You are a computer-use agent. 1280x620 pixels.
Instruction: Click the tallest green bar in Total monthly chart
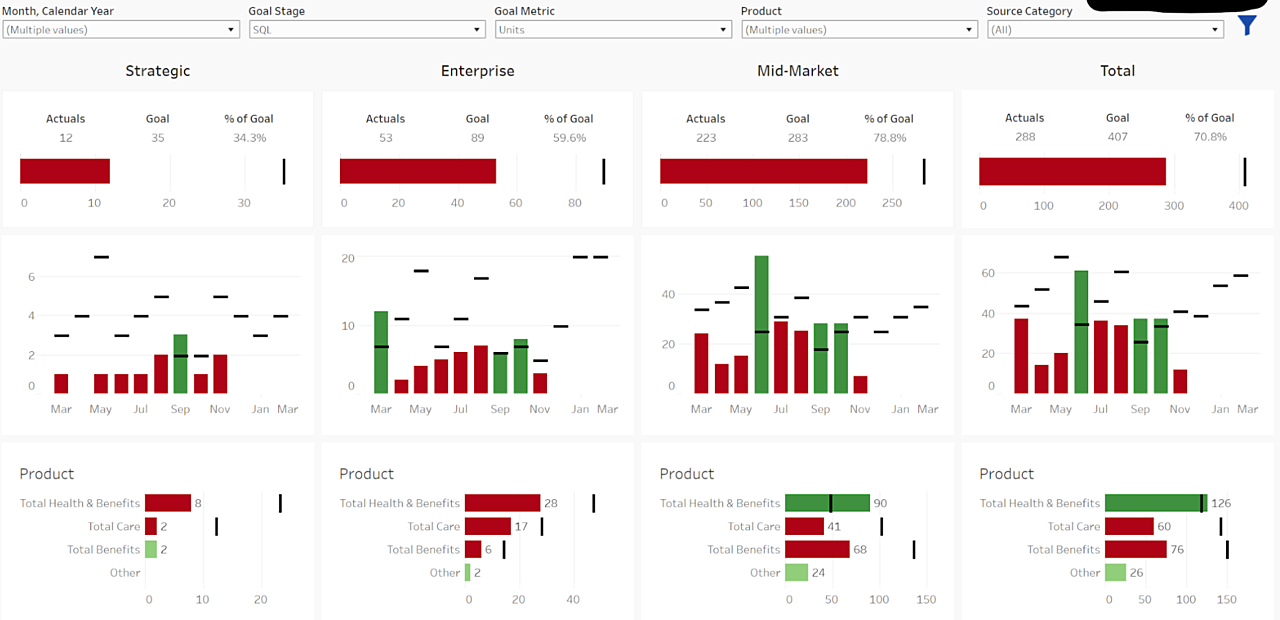tap(1081, 332)
